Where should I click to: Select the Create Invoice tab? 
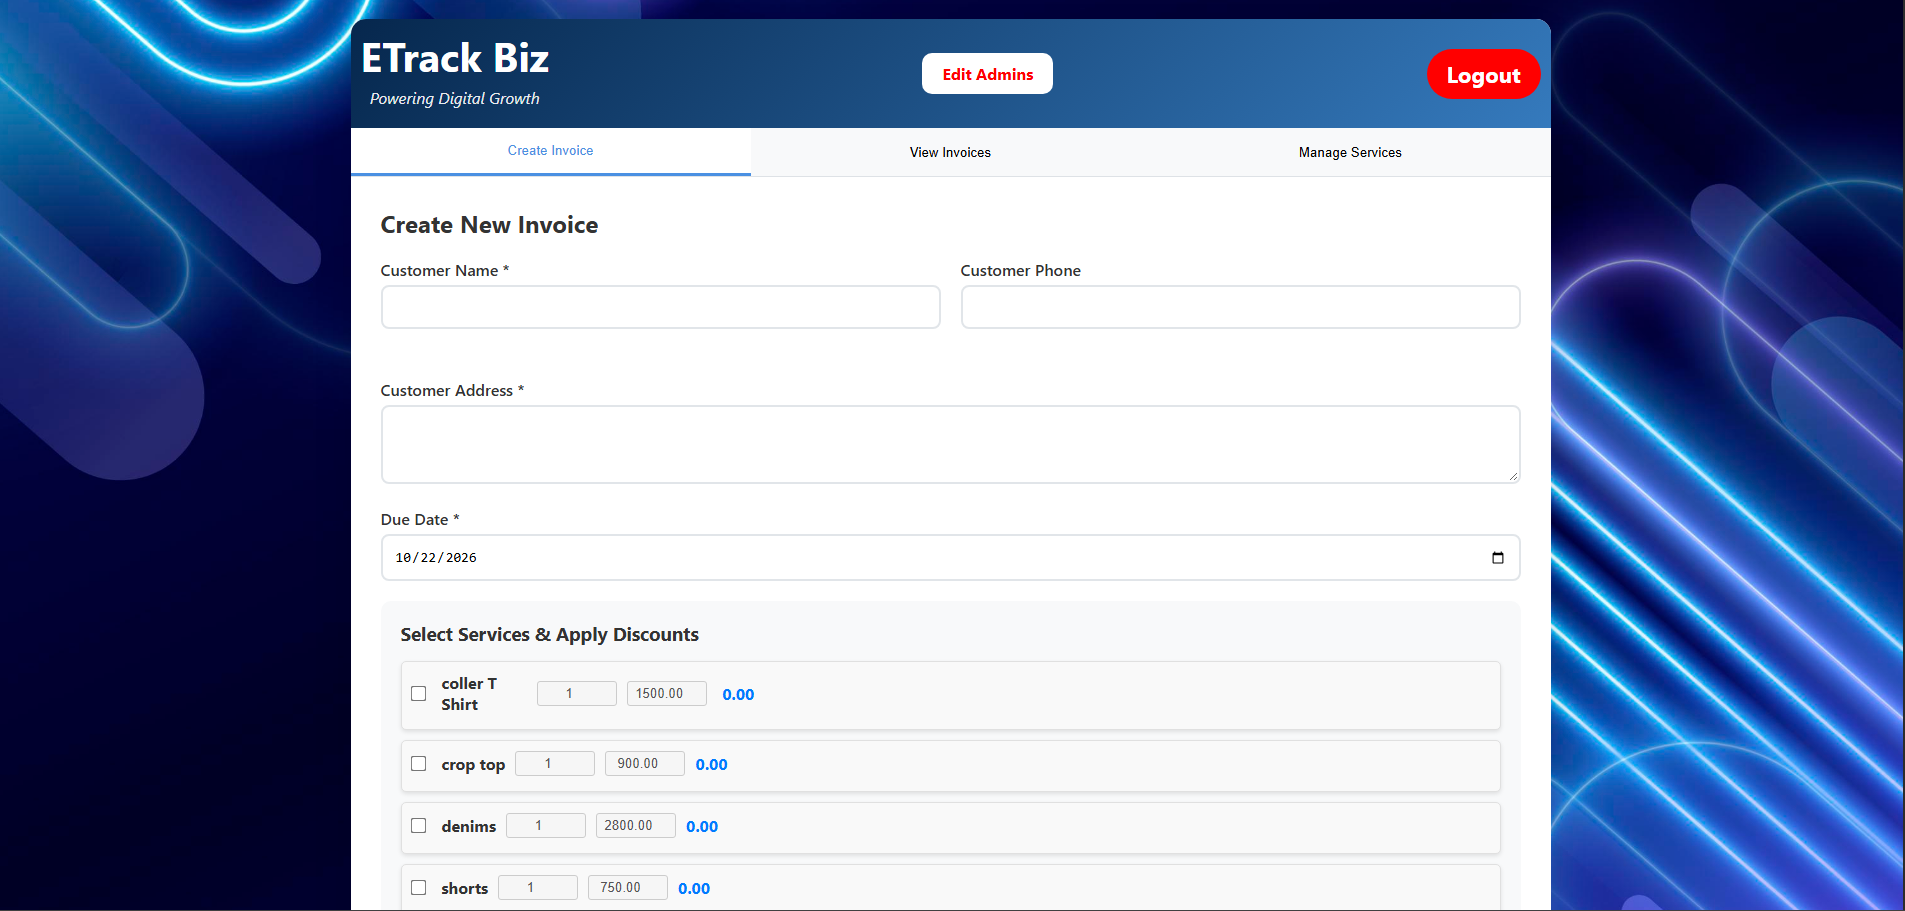pos(550,151)
